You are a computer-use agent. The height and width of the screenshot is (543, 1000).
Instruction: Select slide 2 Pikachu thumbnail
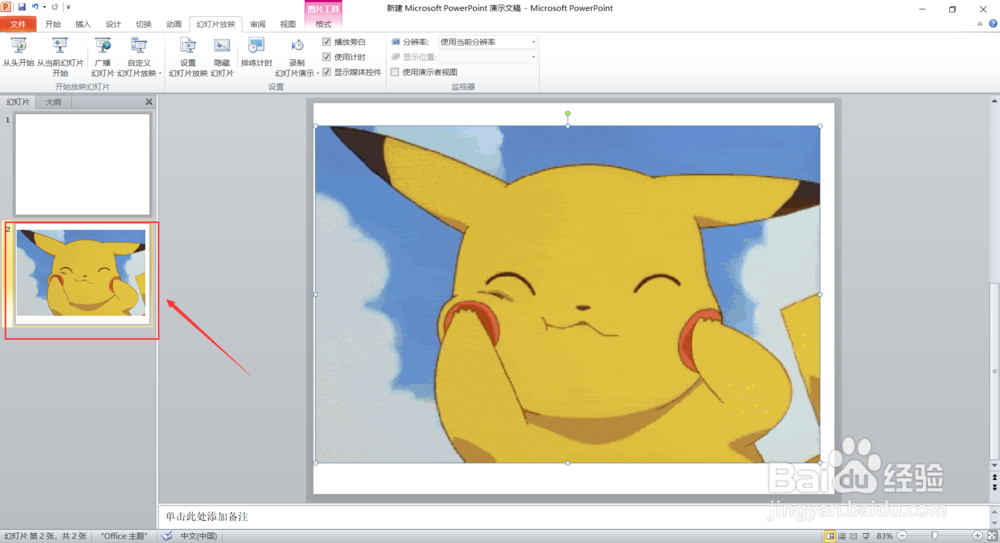82,274
